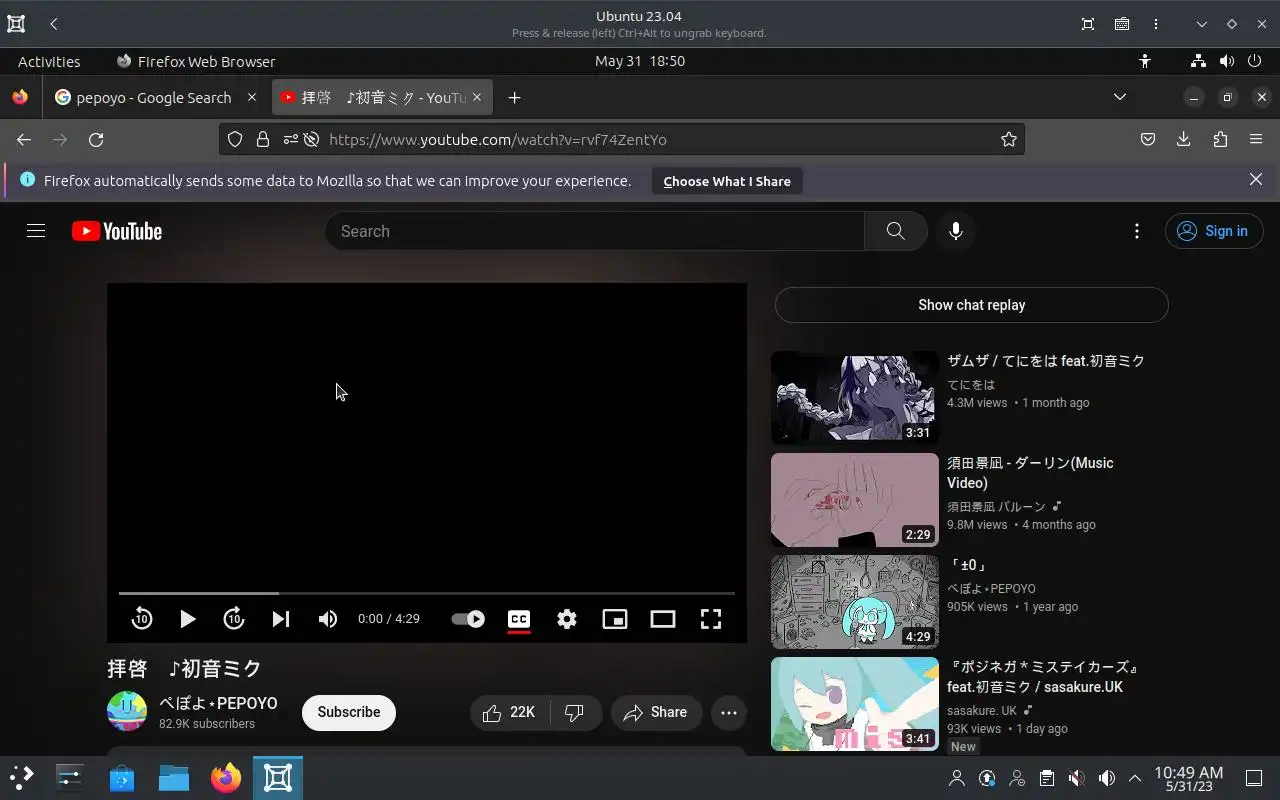The image size is (1280, 800).
Task: Subscribe to the PEPOYO channel
Action: click(349, 712)
